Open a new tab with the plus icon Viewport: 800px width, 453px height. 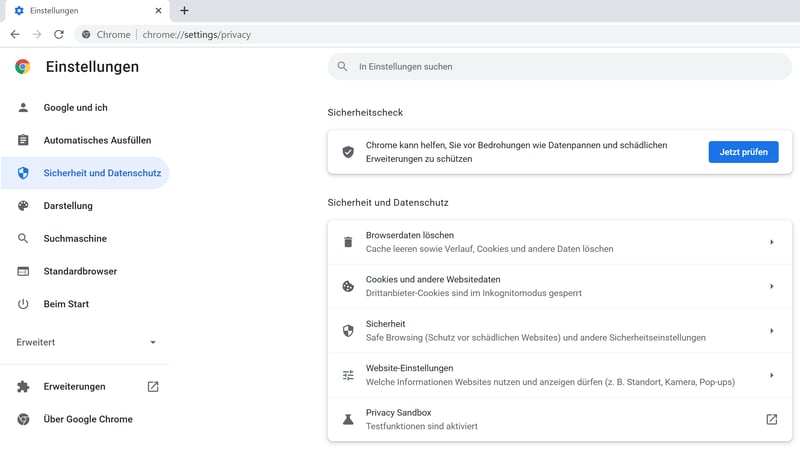184,10
